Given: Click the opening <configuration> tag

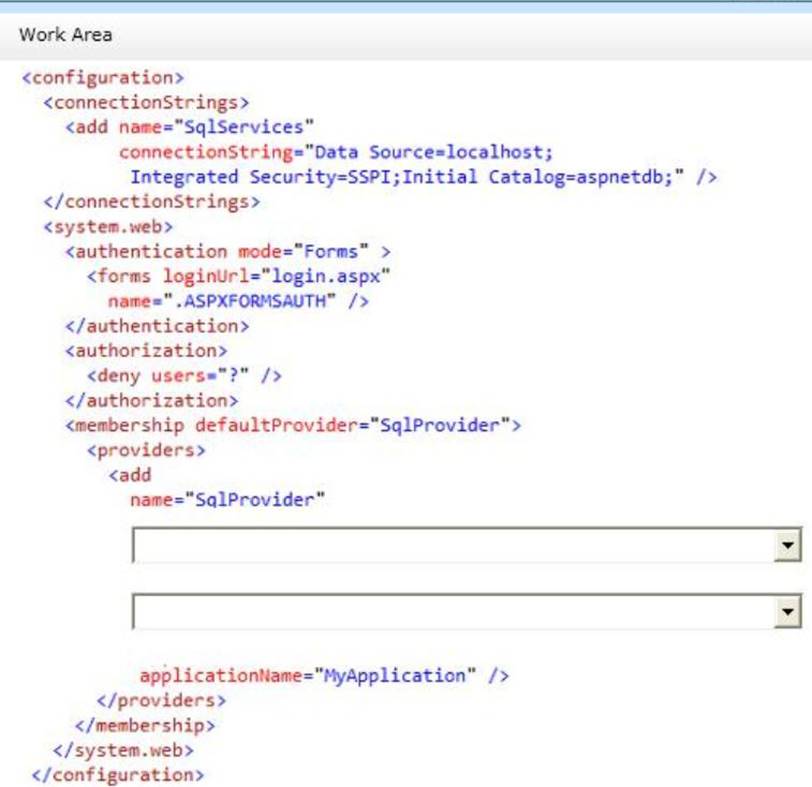Looking at the screenshot, I should pos(103,77).
